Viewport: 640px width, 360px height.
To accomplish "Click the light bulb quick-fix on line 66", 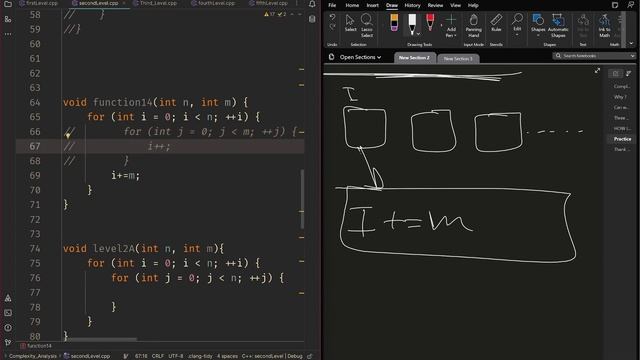I will coord(68,135).
